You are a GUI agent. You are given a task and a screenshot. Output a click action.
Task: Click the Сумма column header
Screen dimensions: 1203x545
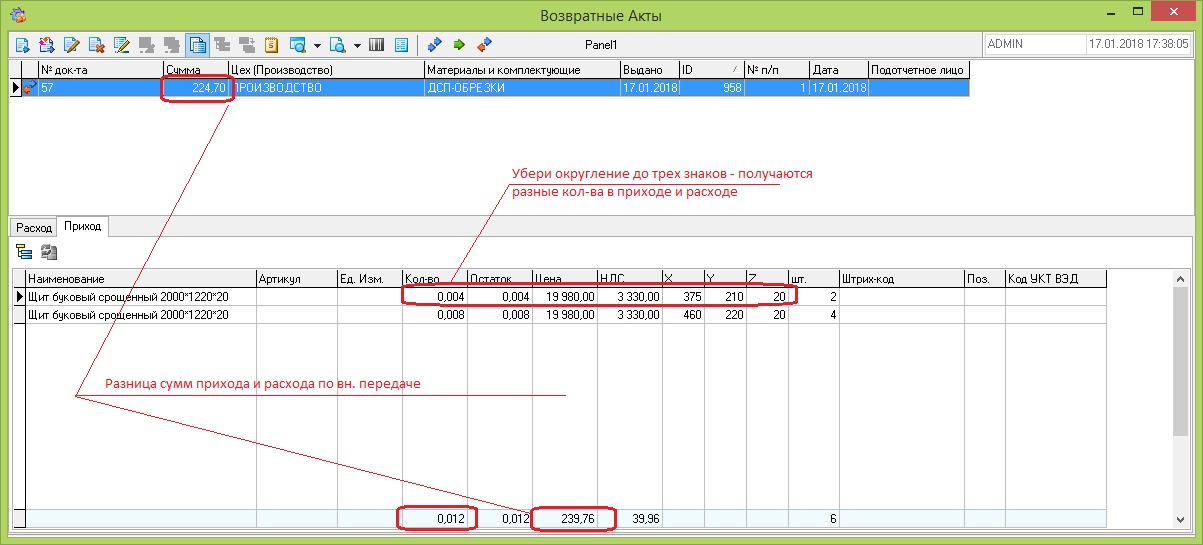click(198, 70)
